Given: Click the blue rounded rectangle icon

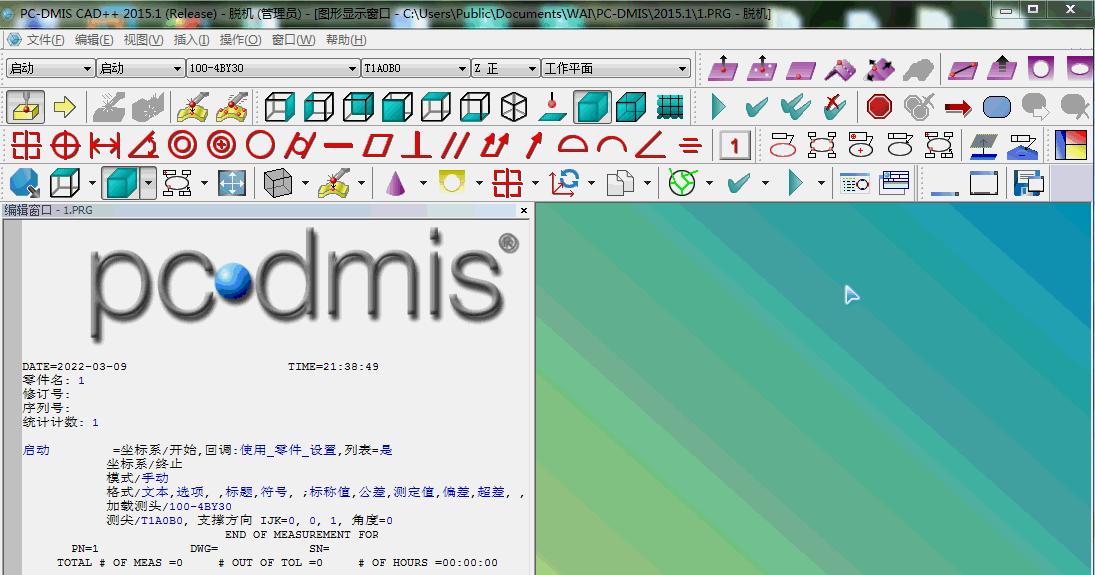Looking at the screenshot, I should pos(997,107).
